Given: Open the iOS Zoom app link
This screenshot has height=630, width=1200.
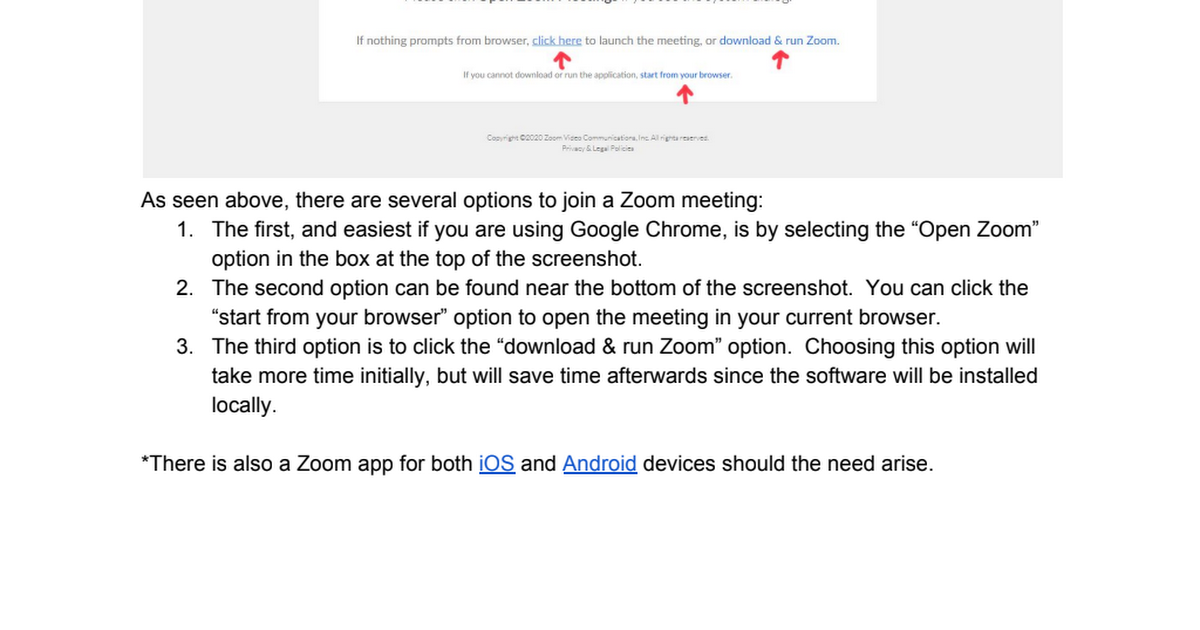Looking at the screenshot, I should coord(497,464).
